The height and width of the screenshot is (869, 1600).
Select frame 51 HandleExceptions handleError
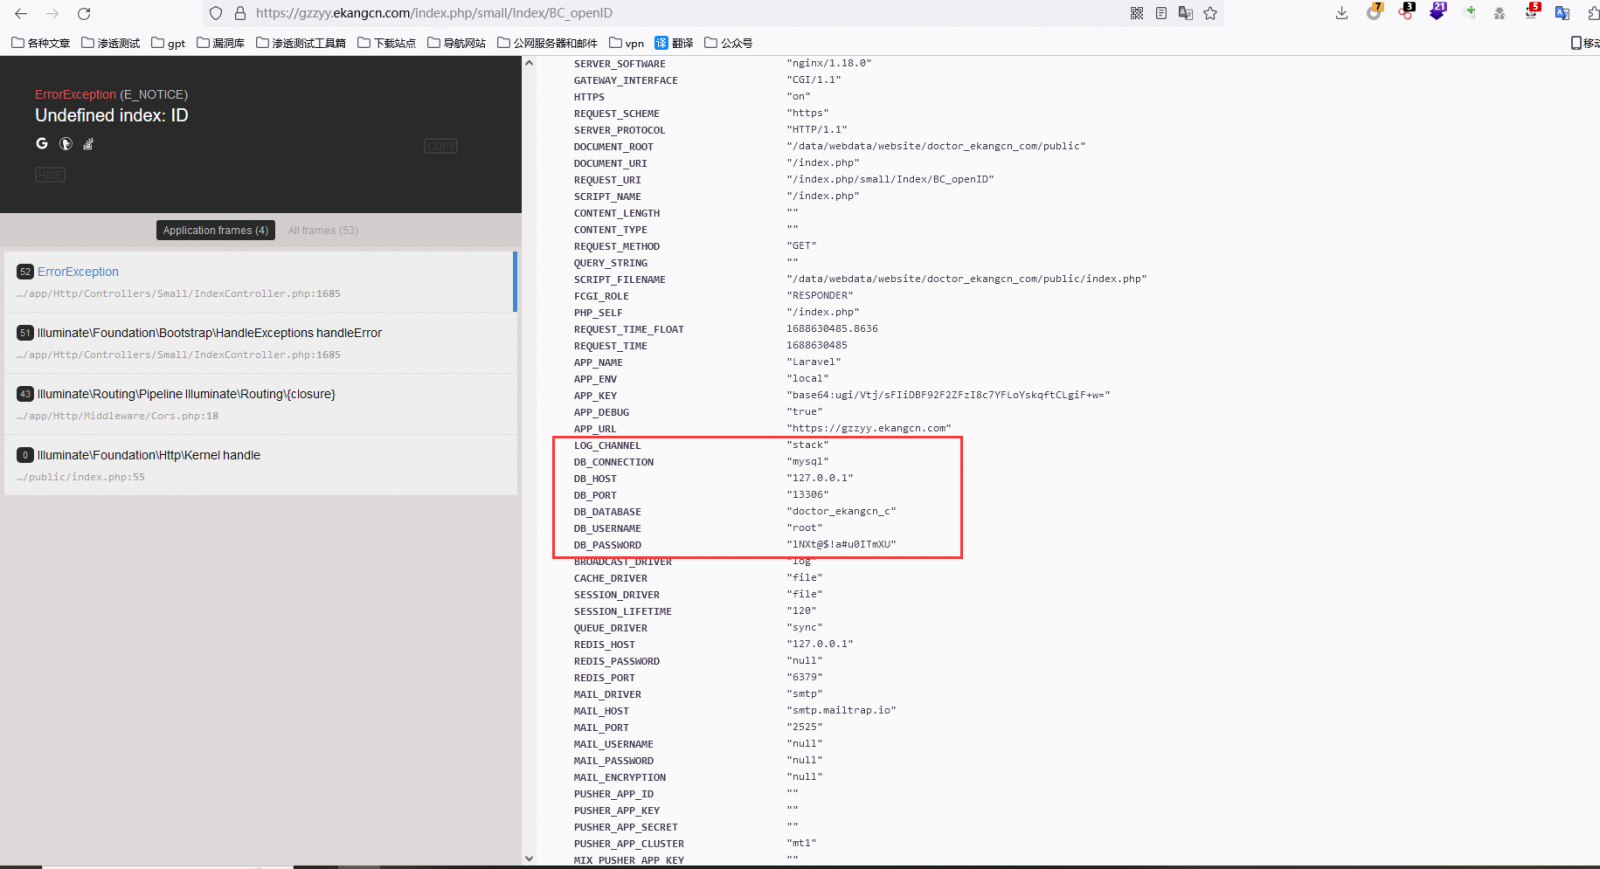(x=260, y=343)
